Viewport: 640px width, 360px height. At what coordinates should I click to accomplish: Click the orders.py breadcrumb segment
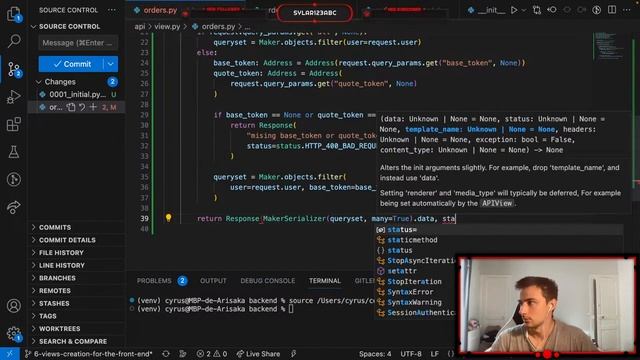pos(218,27)
